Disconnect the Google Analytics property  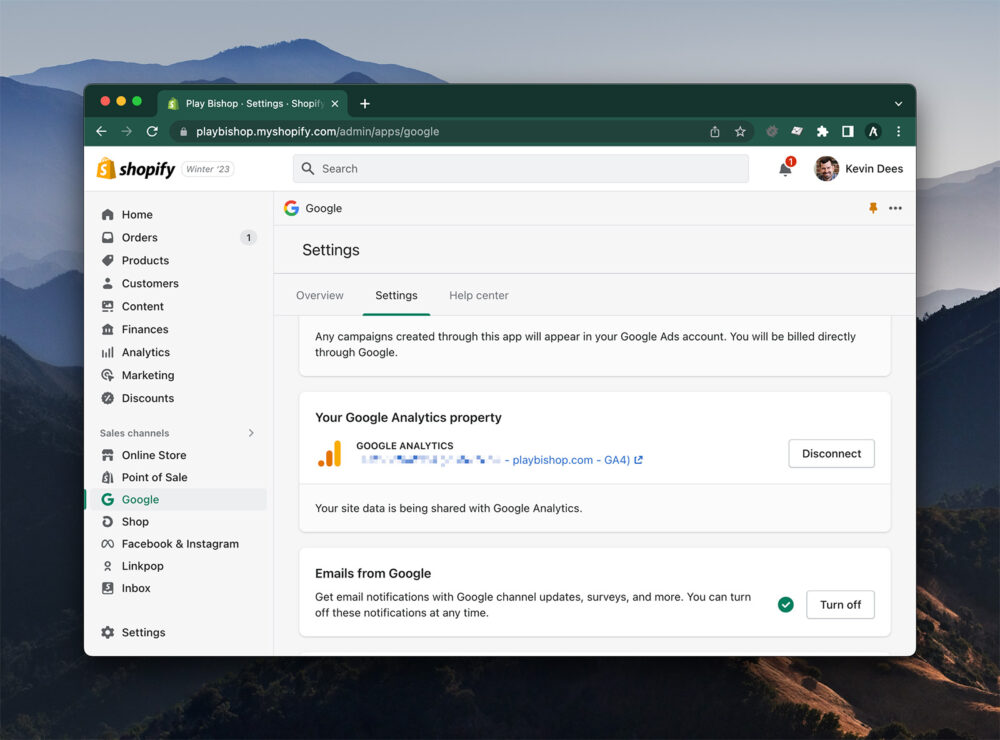[x=831, y=453]
